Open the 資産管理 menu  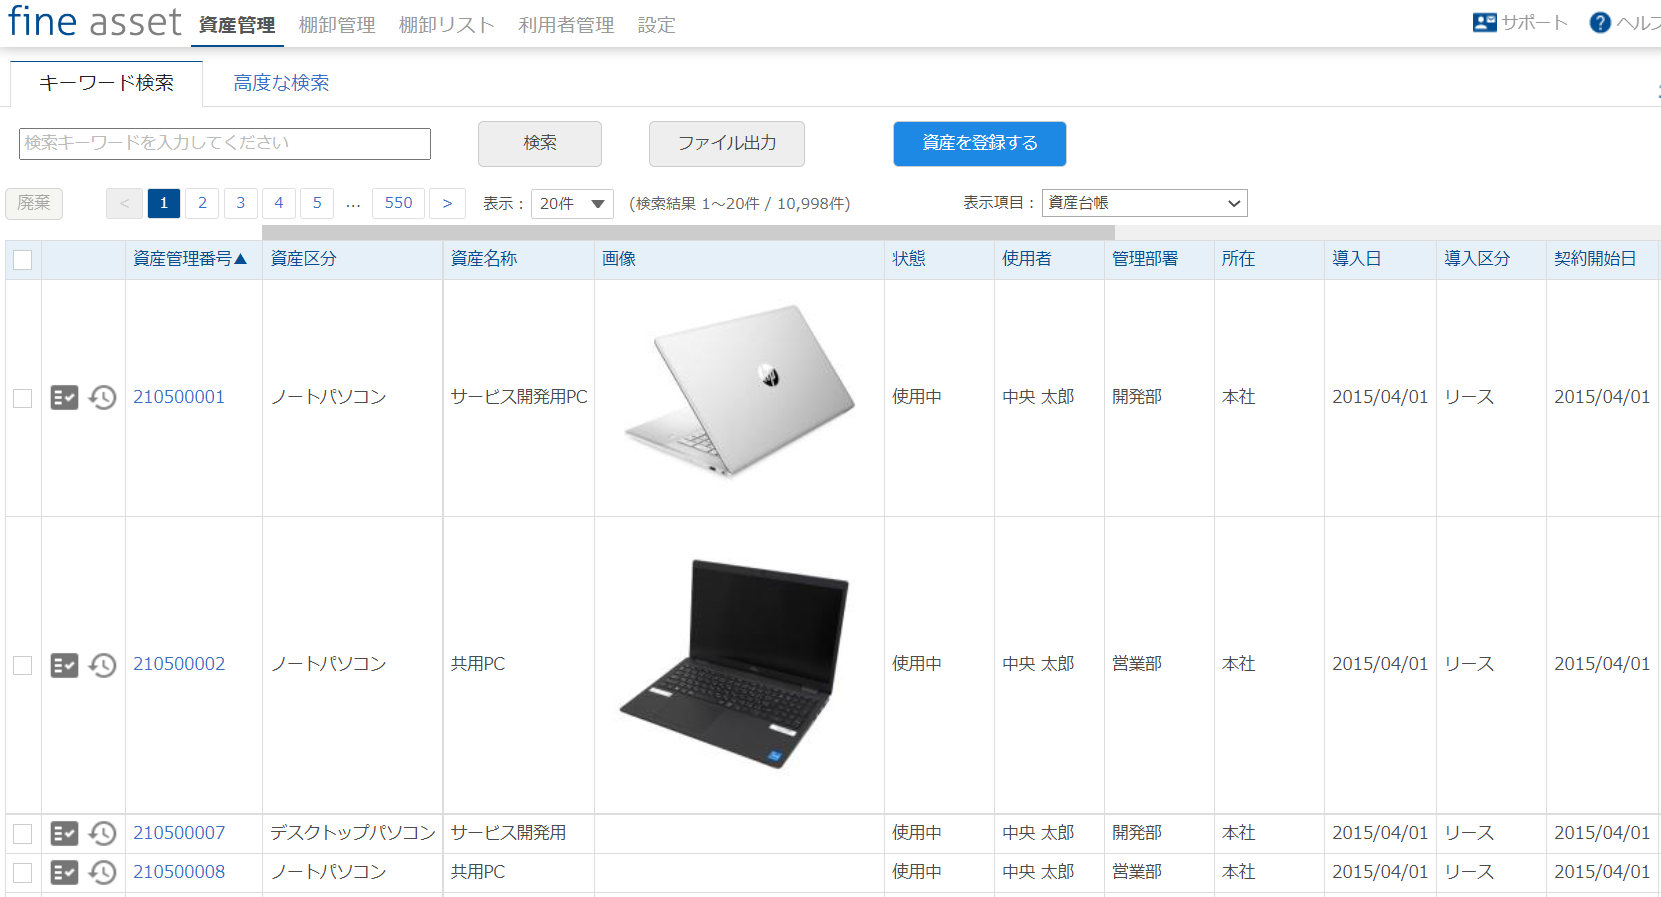237,25
